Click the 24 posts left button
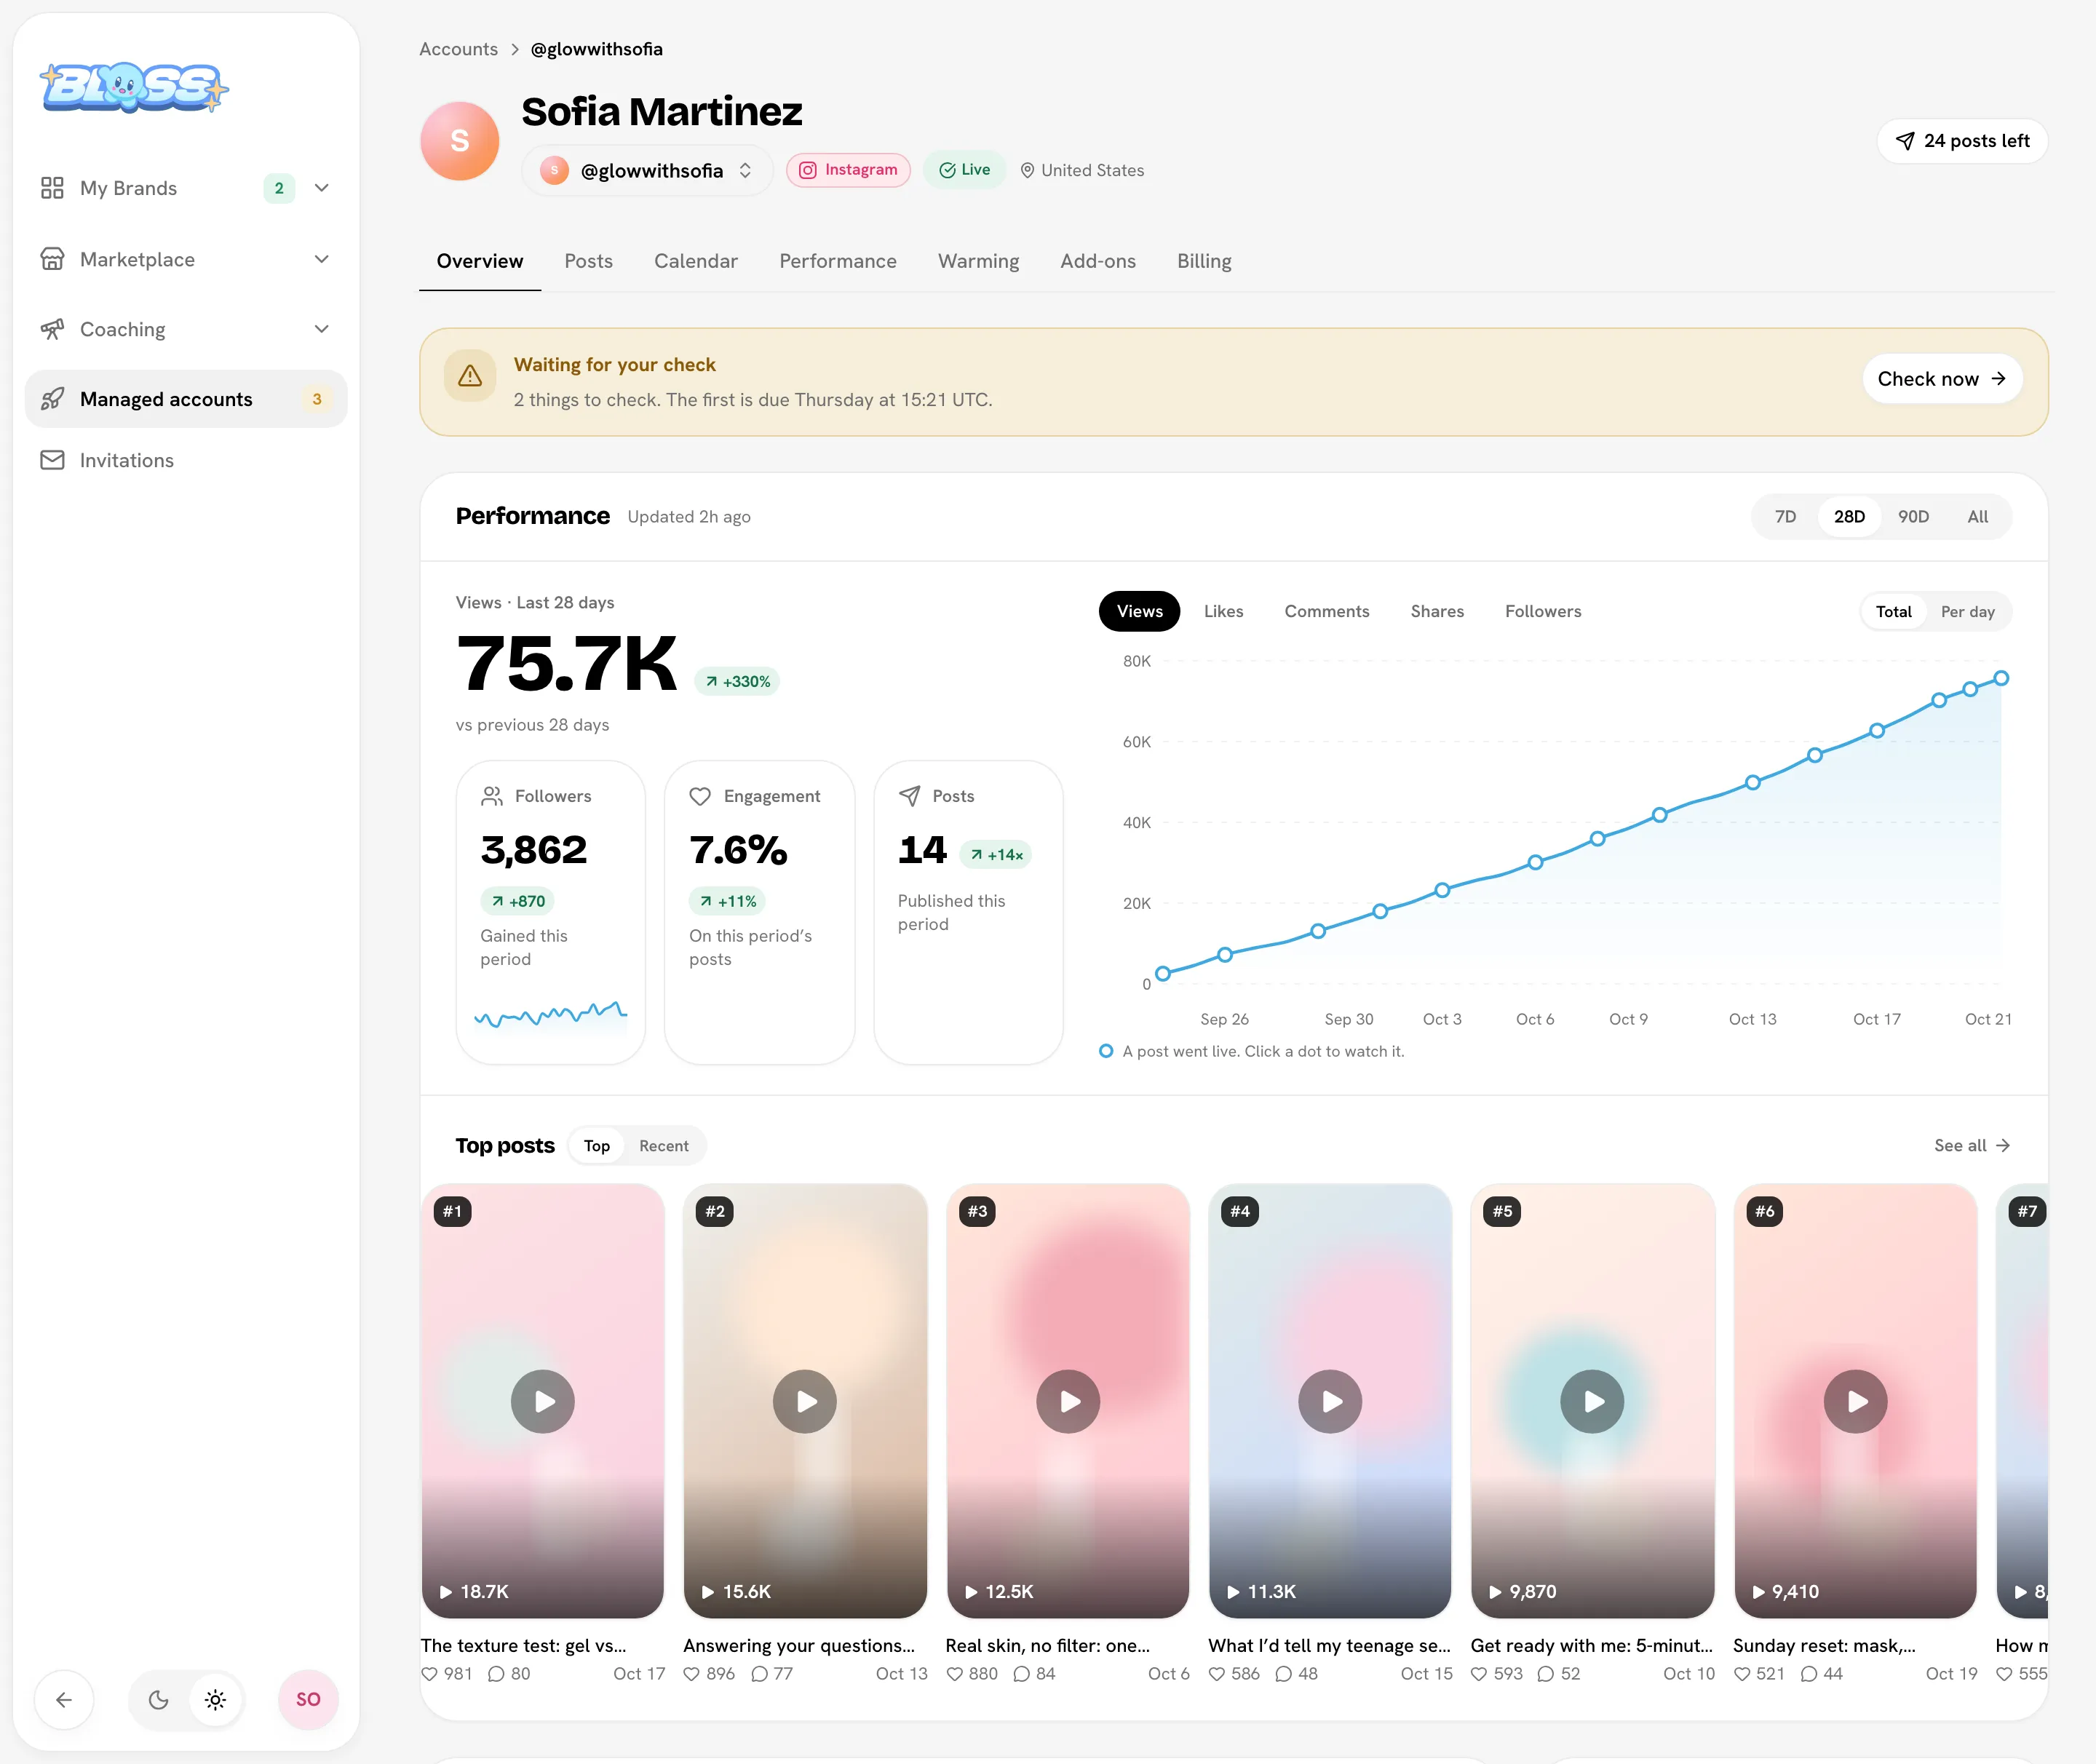Viewport: 2096px width, 1764px height. [1962, 141]
